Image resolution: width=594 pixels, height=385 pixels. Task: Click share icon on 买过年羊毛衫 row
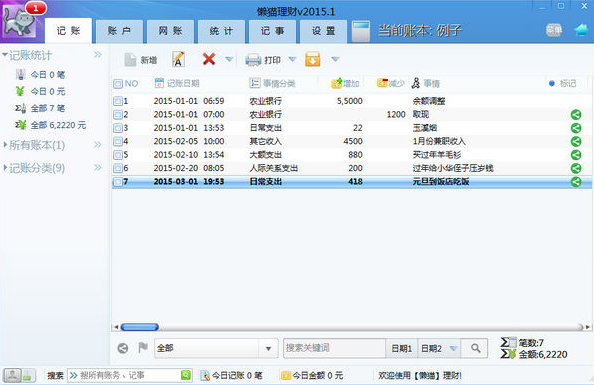(576, 155)
